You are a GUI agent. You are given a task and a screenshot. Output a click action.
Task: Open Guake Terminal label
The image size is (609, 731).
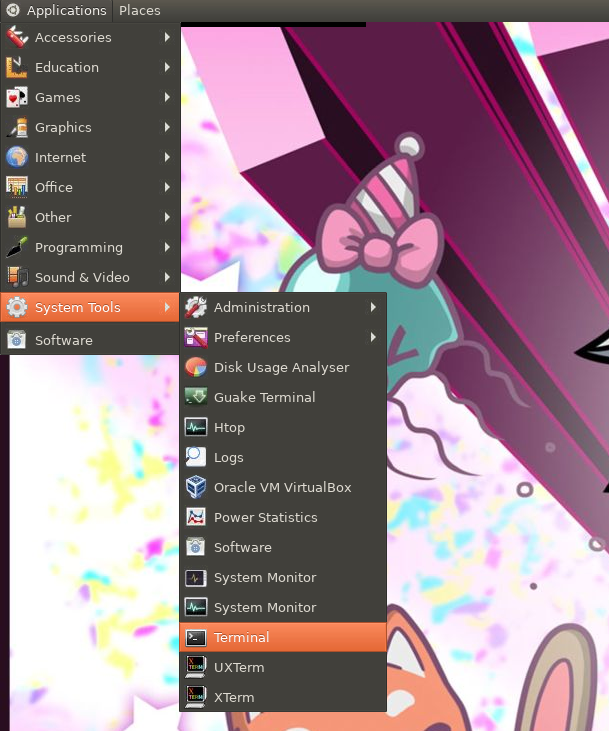[264, 397]
